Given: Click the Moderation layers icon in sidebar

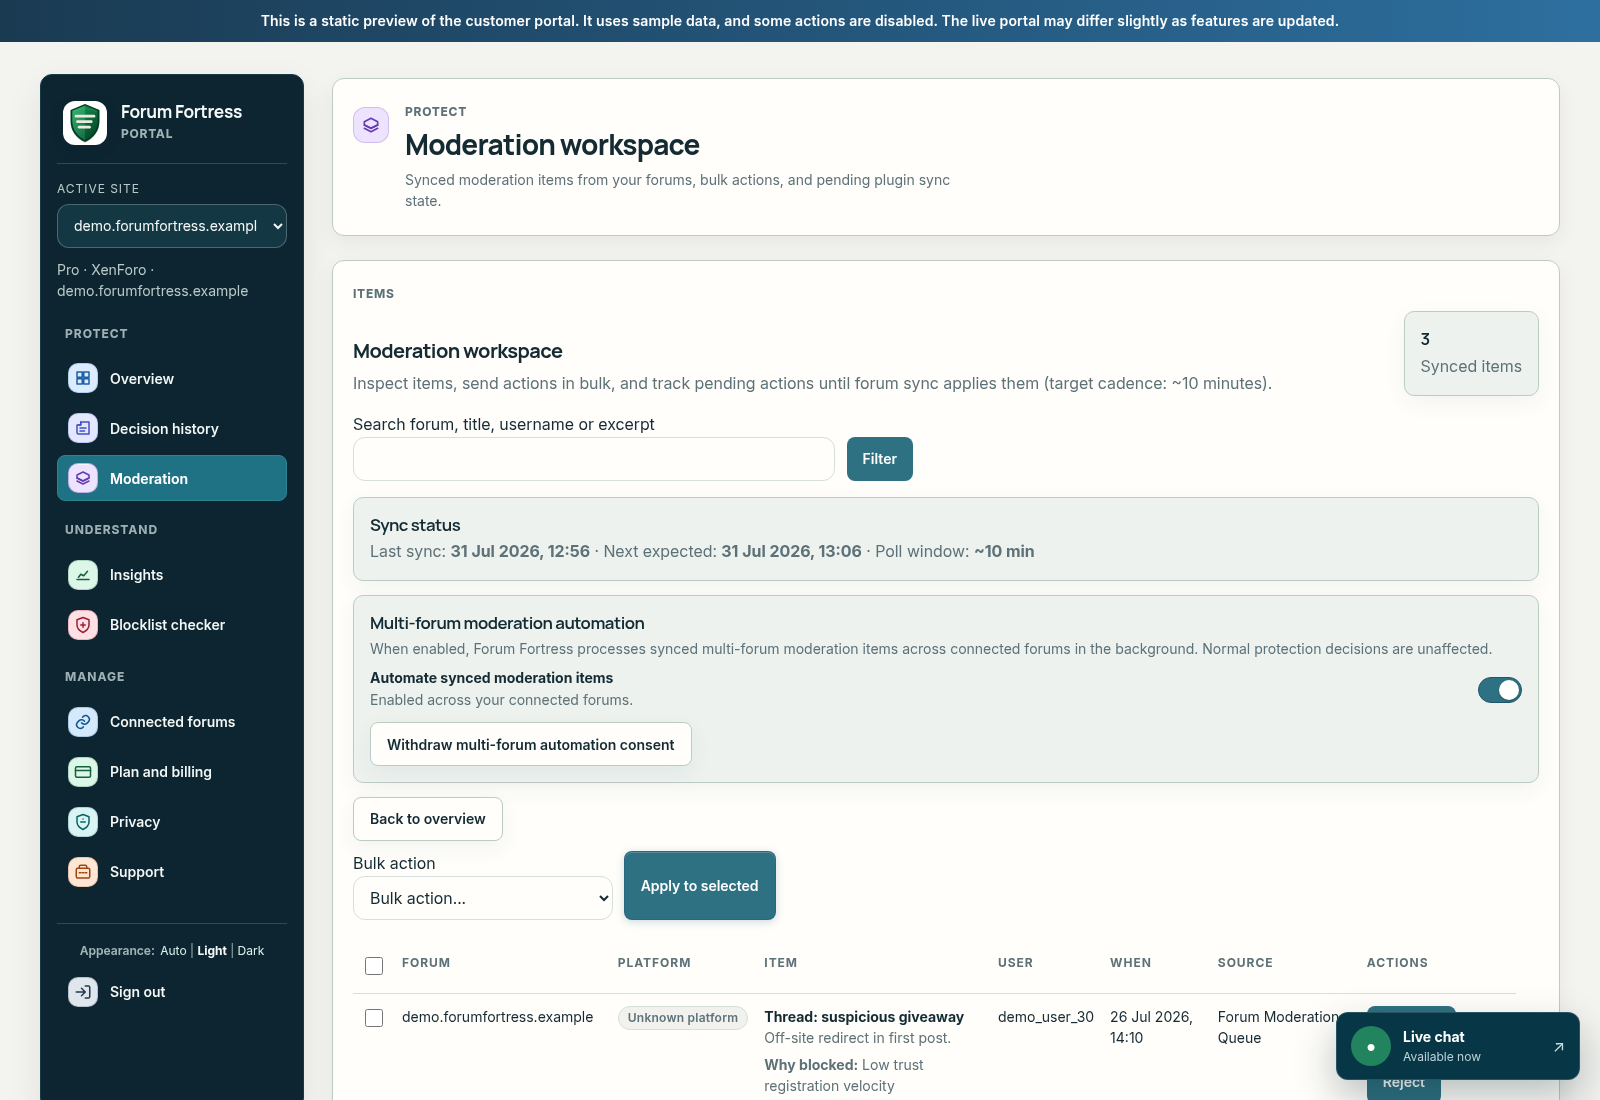Looking at the screenshot, I should coord(83,478).
